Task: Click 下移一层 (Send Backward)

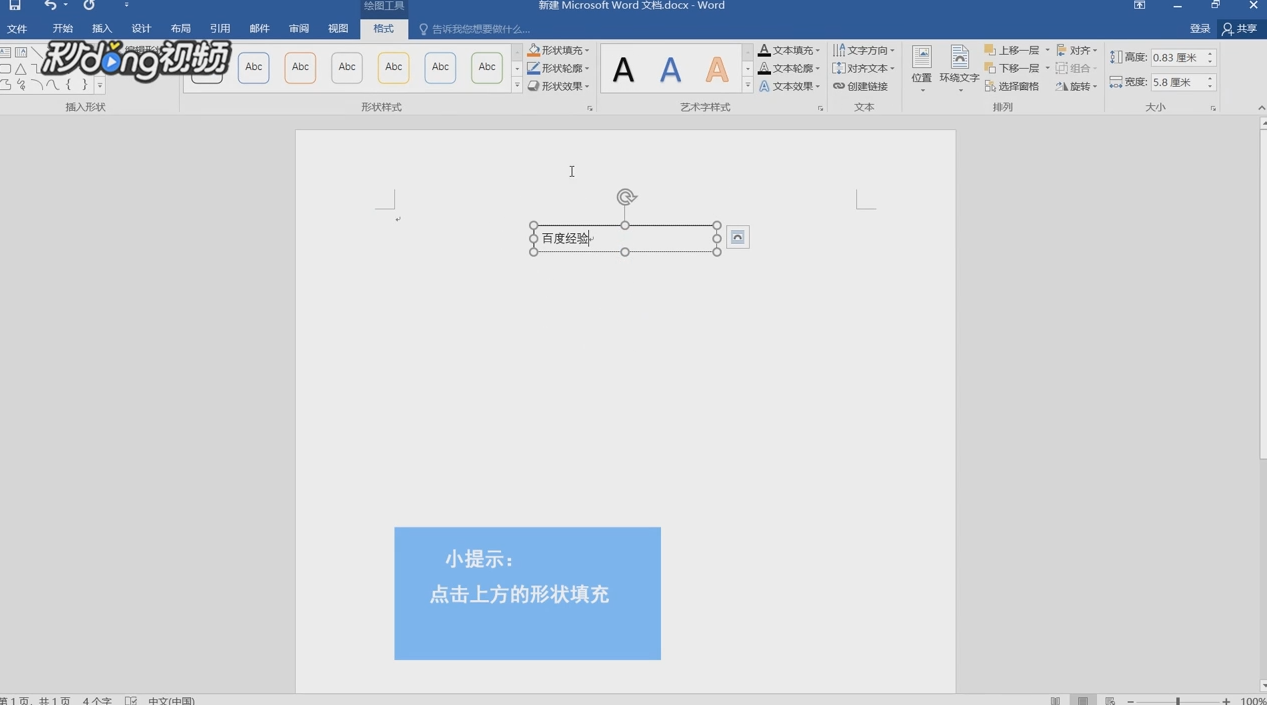Action: (1011, 68)
